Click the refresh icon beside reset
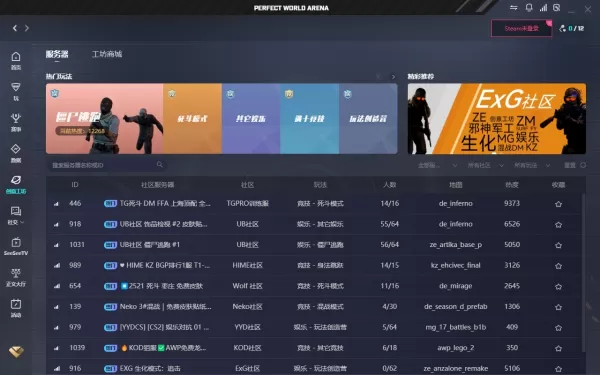The height and width of the screenshot is (375, 600). (583, 165)
